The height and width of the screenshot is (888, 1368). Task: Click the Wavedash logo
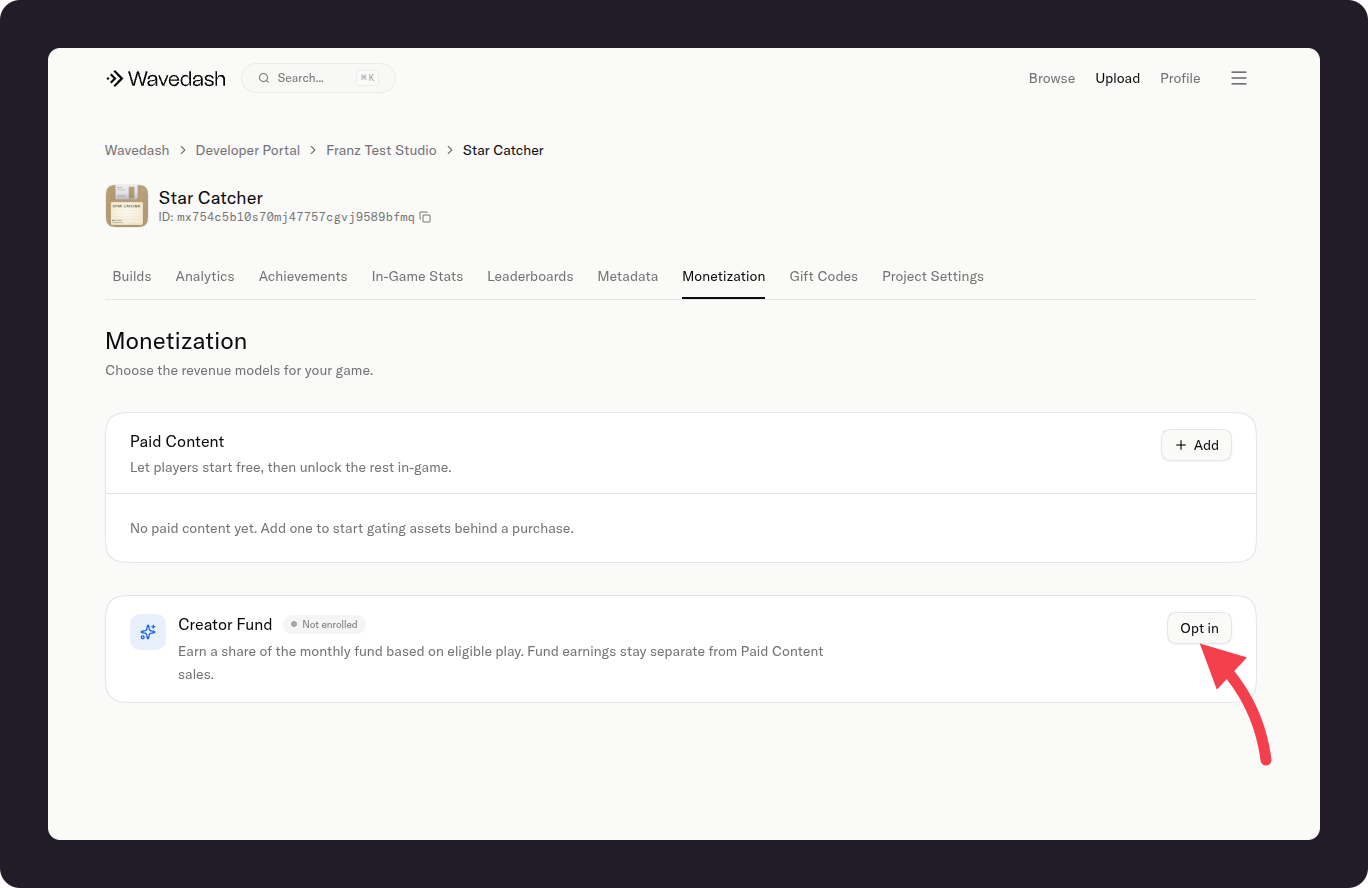(166, 78)
